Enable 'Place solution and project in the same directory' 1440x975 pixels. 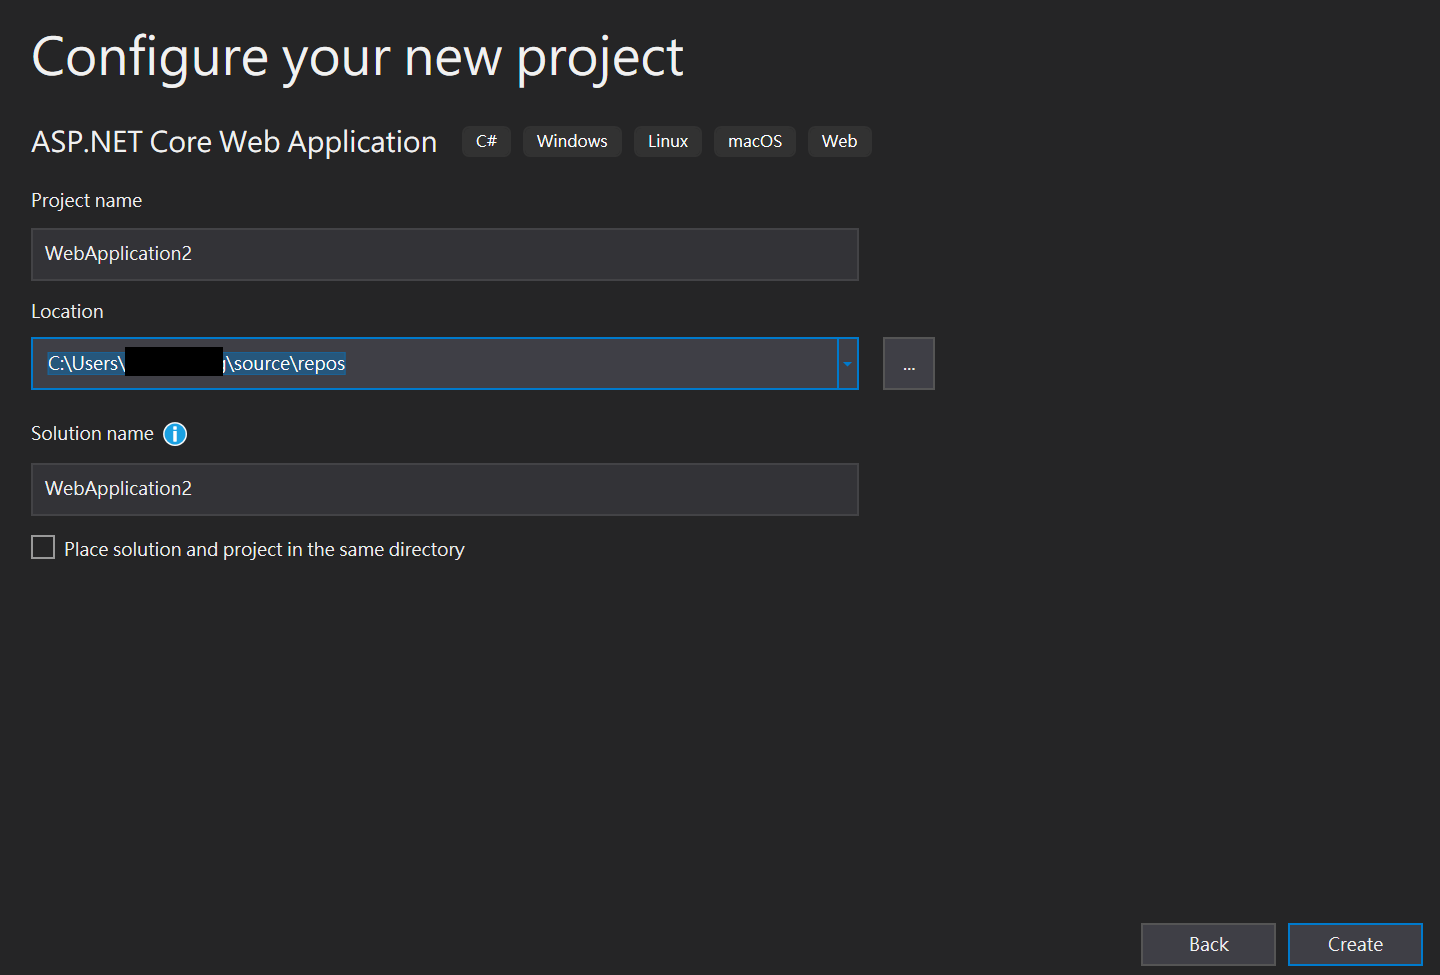click(42, 547)
